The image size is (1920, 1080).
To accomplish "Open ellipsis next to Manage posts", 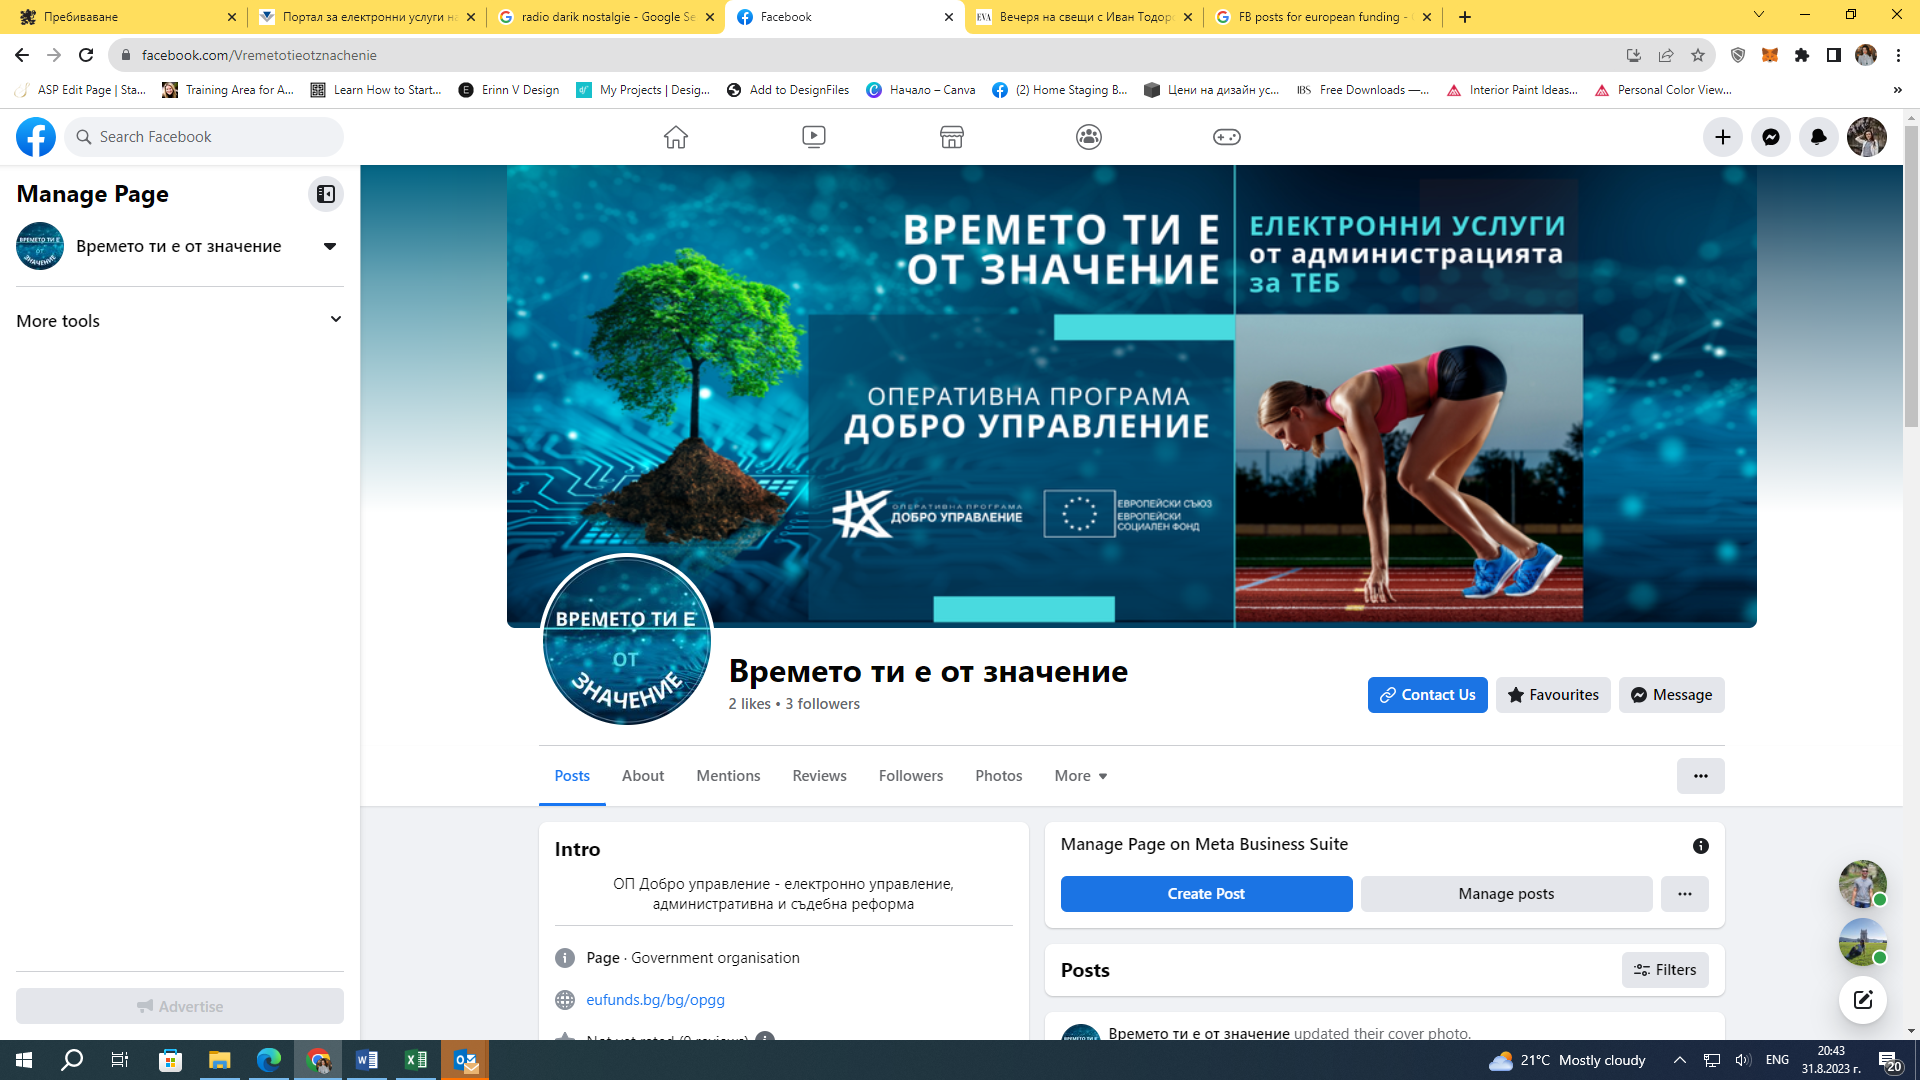I will tap(1685, 894).
